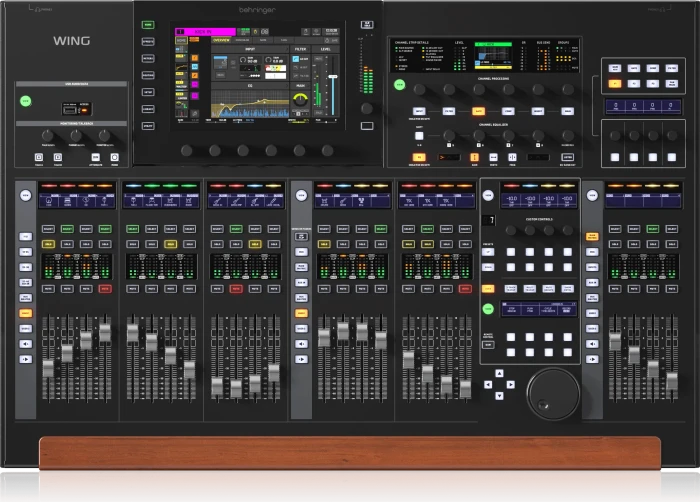700x502 pixels.
Task: Open the SETUP button left of the screen
Action: [148, 92]
